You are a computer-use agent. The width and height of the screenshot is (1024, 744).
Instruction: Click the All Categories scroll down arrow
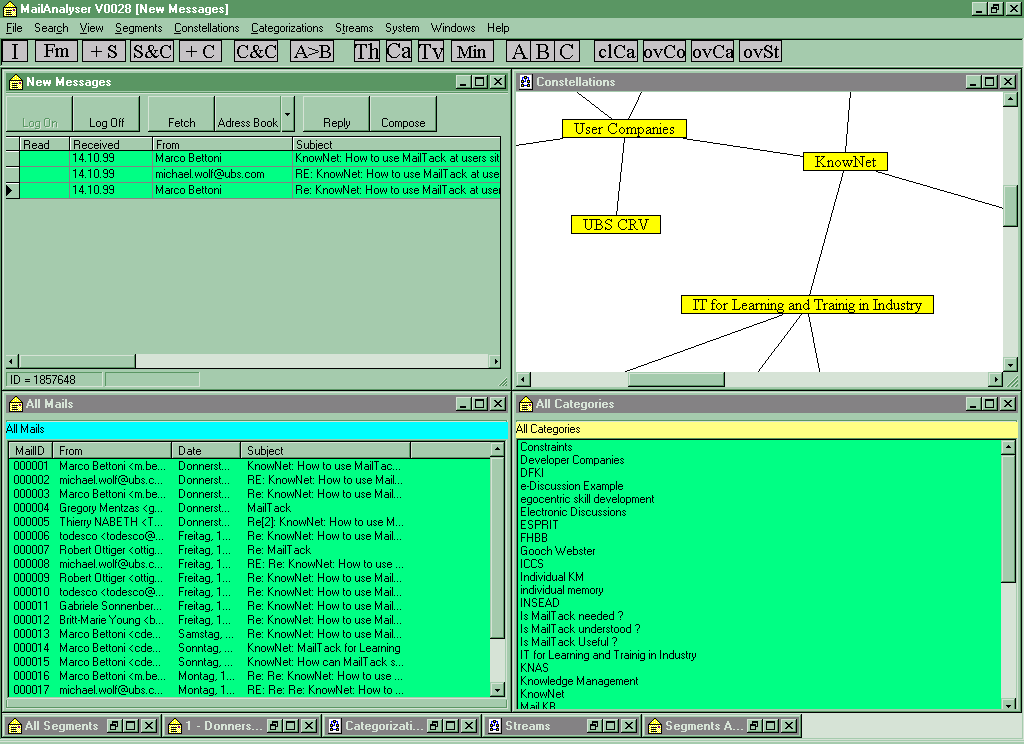1008,705
